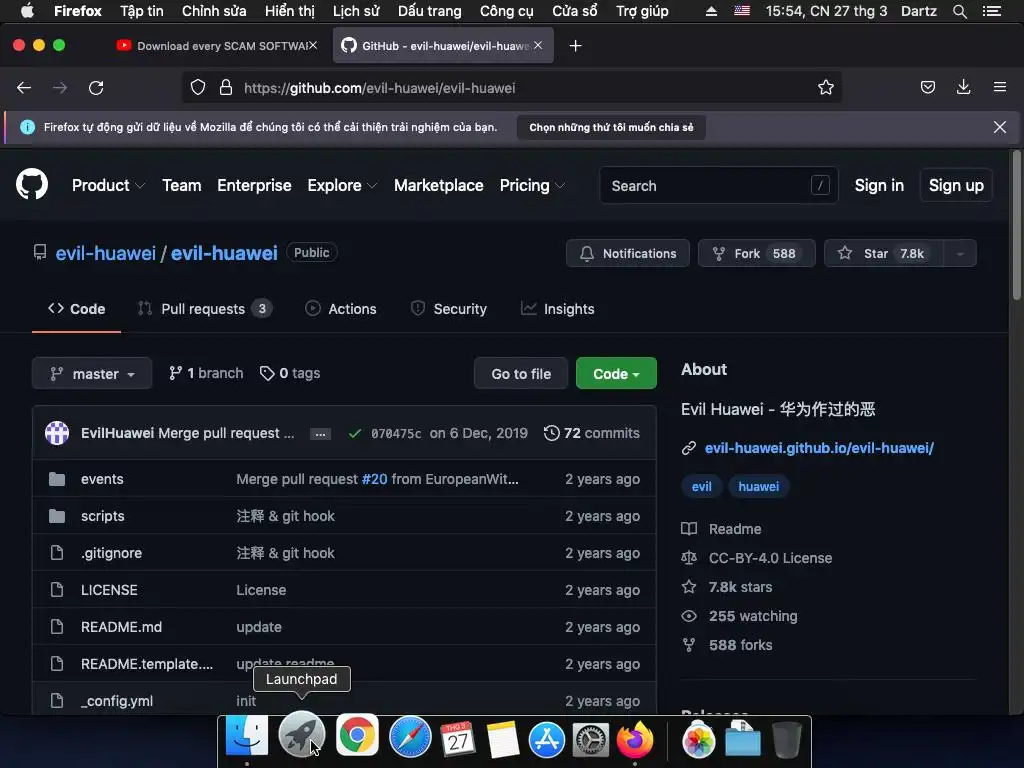Open a new tab with plus icon

click(x=575, y=46)
